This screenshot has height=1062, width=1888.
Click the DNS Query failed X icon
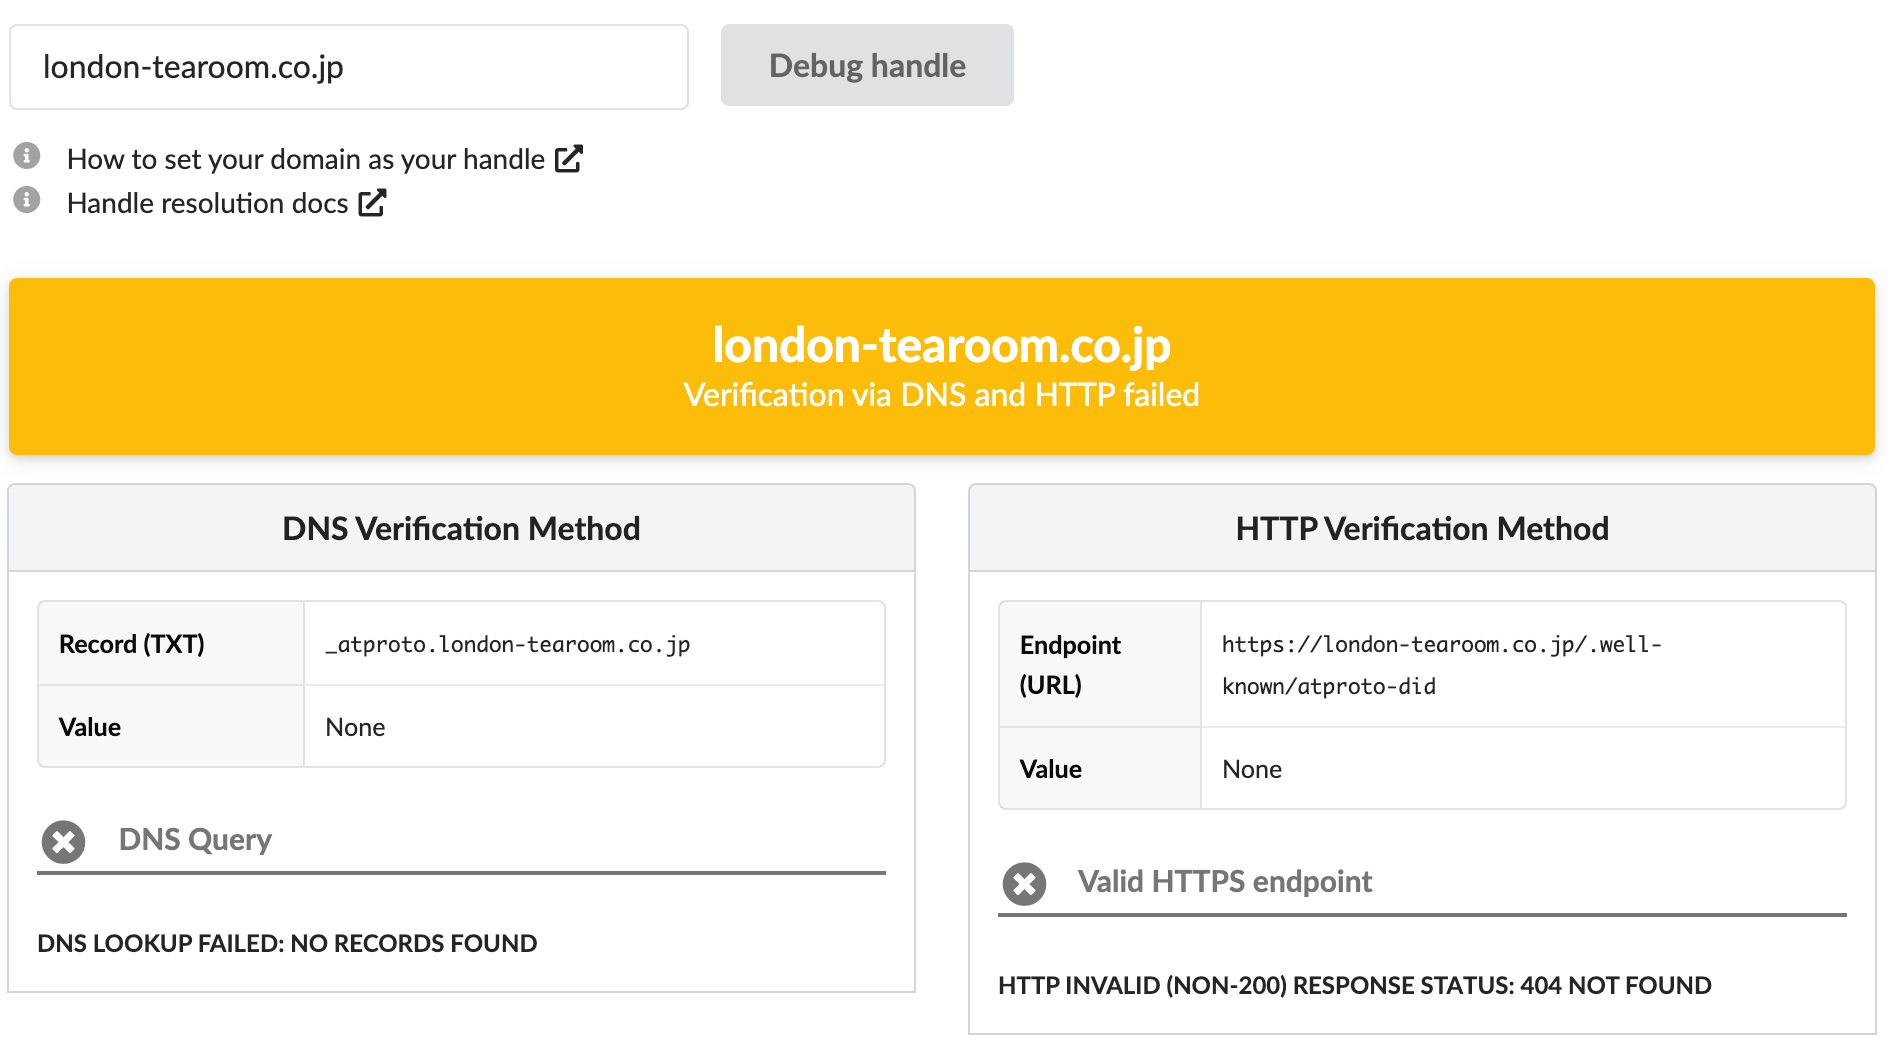pyautogui.click(x=63, y=841)
